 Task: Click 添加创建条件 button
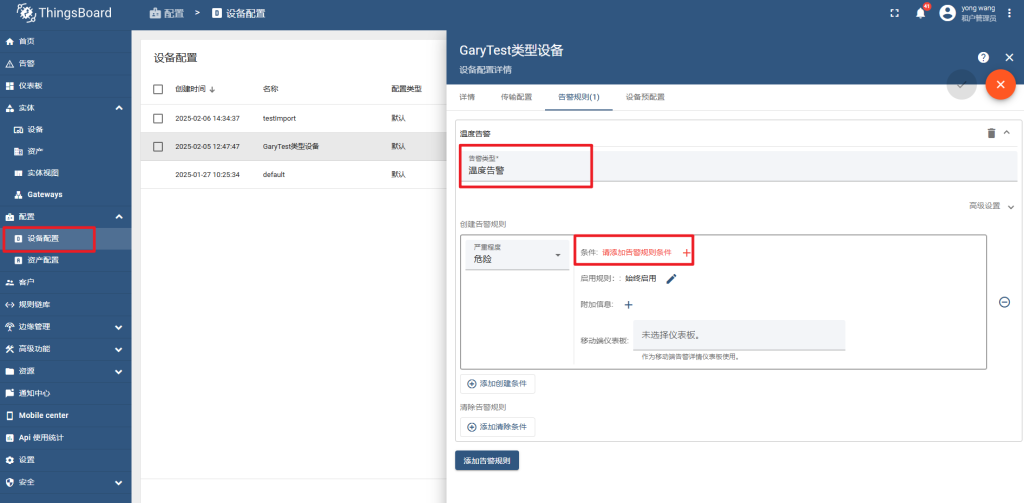[x=498, y=383]
